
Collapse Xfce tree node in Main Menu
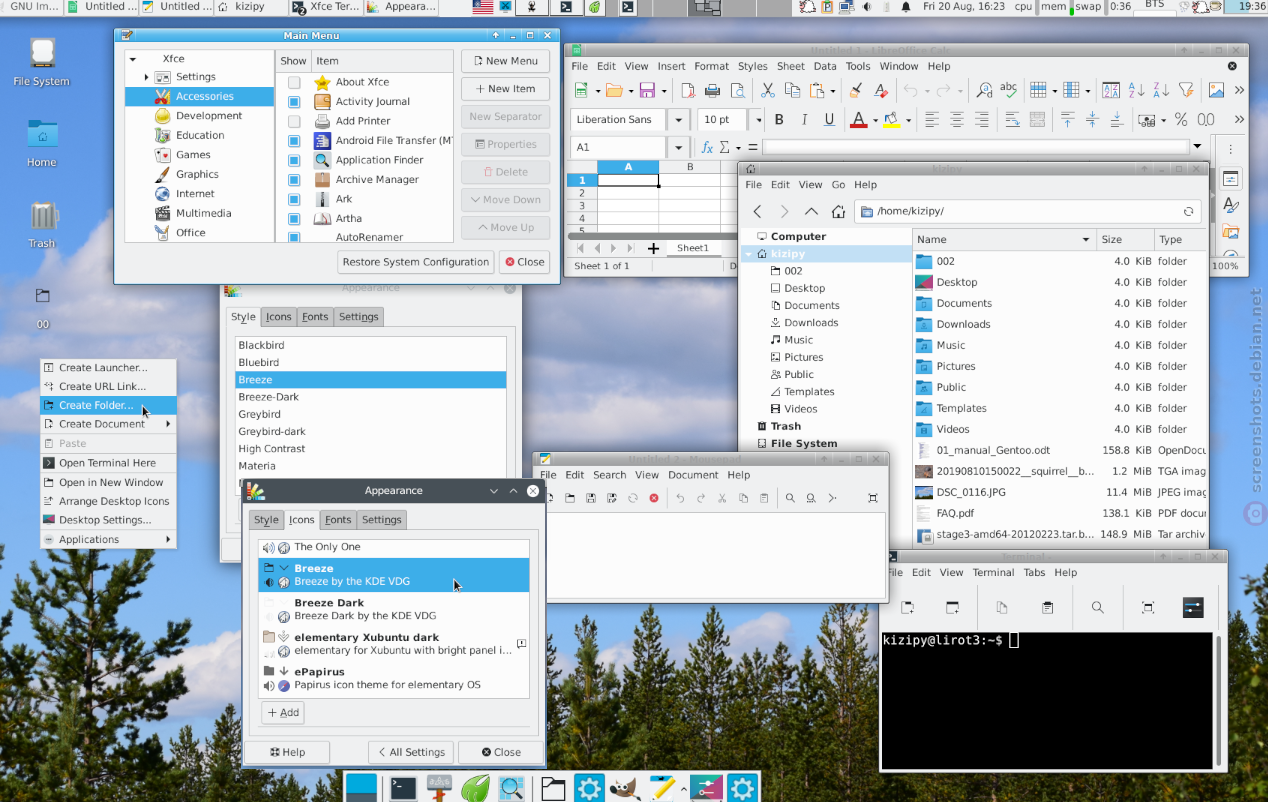[133, 59]
